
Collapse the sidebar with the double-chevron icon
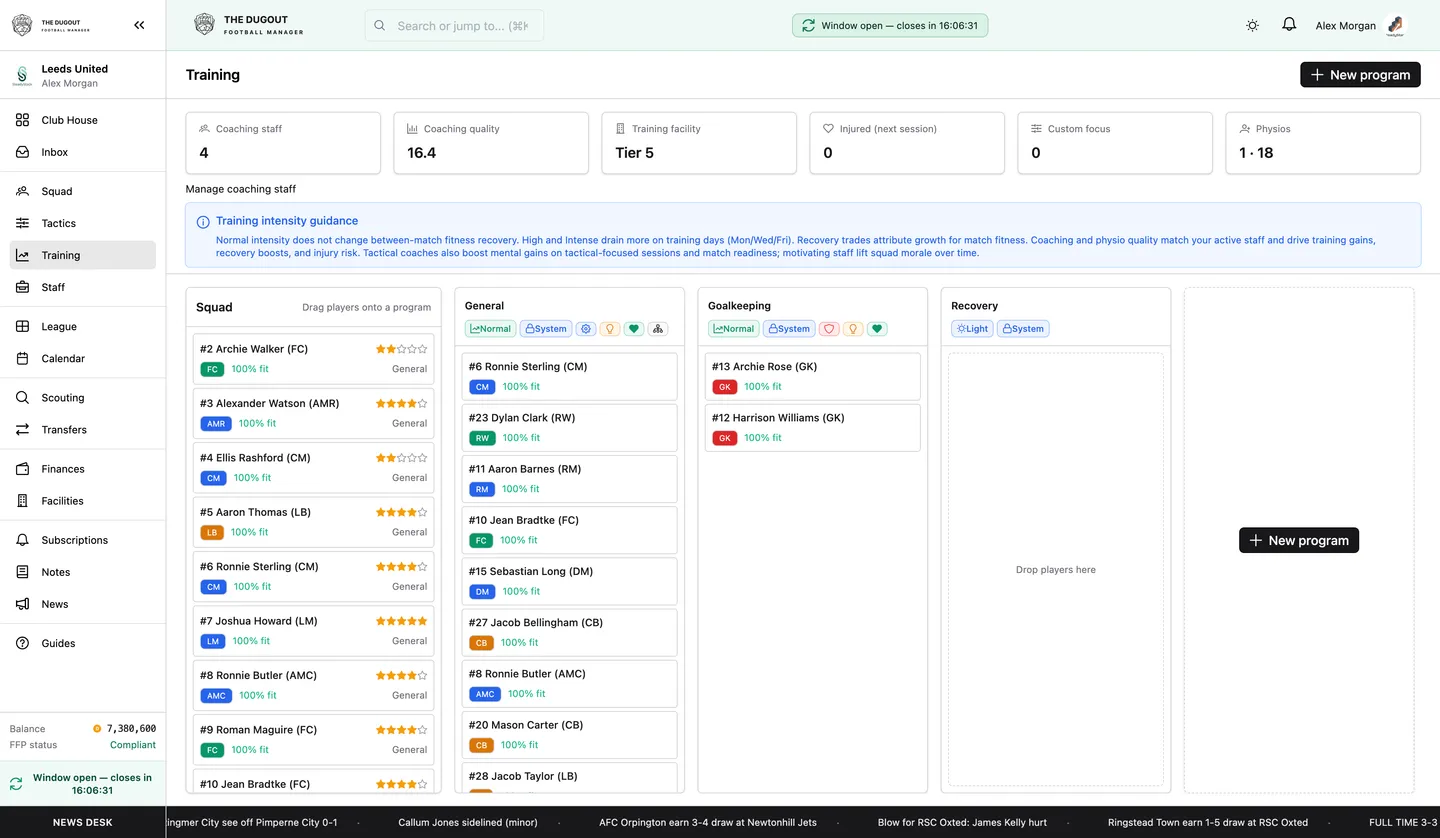click(x=139, y=25)
